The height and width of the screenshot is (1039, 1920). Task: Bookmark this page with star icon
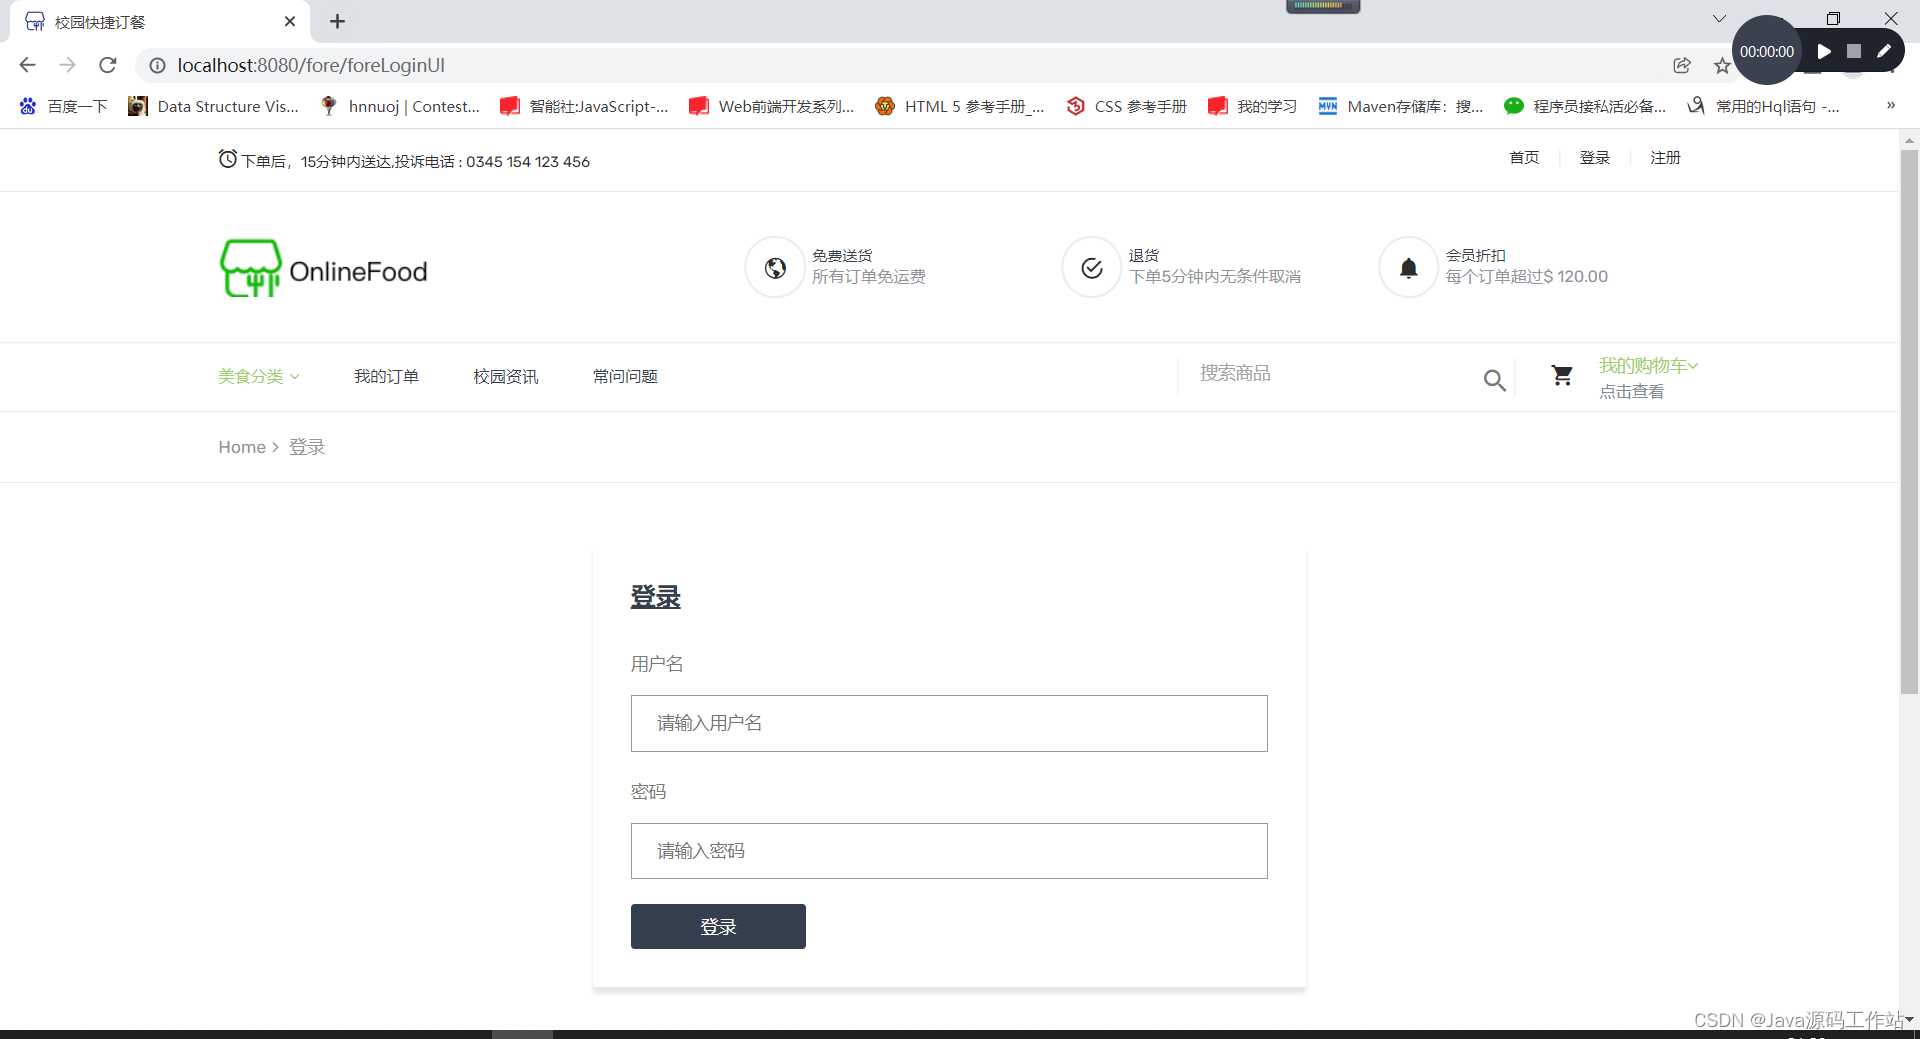(1721, 66)
